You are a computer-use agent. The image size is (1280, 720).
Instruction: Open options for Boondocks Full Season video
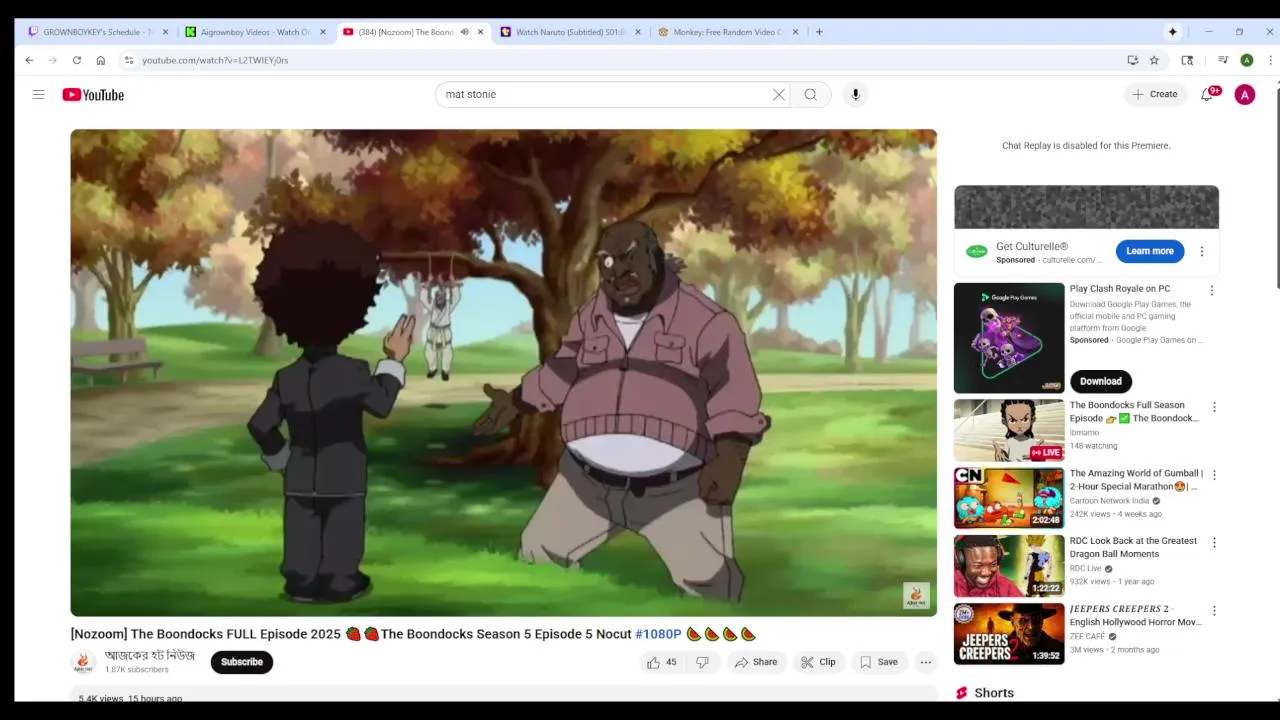[1214, 408]
